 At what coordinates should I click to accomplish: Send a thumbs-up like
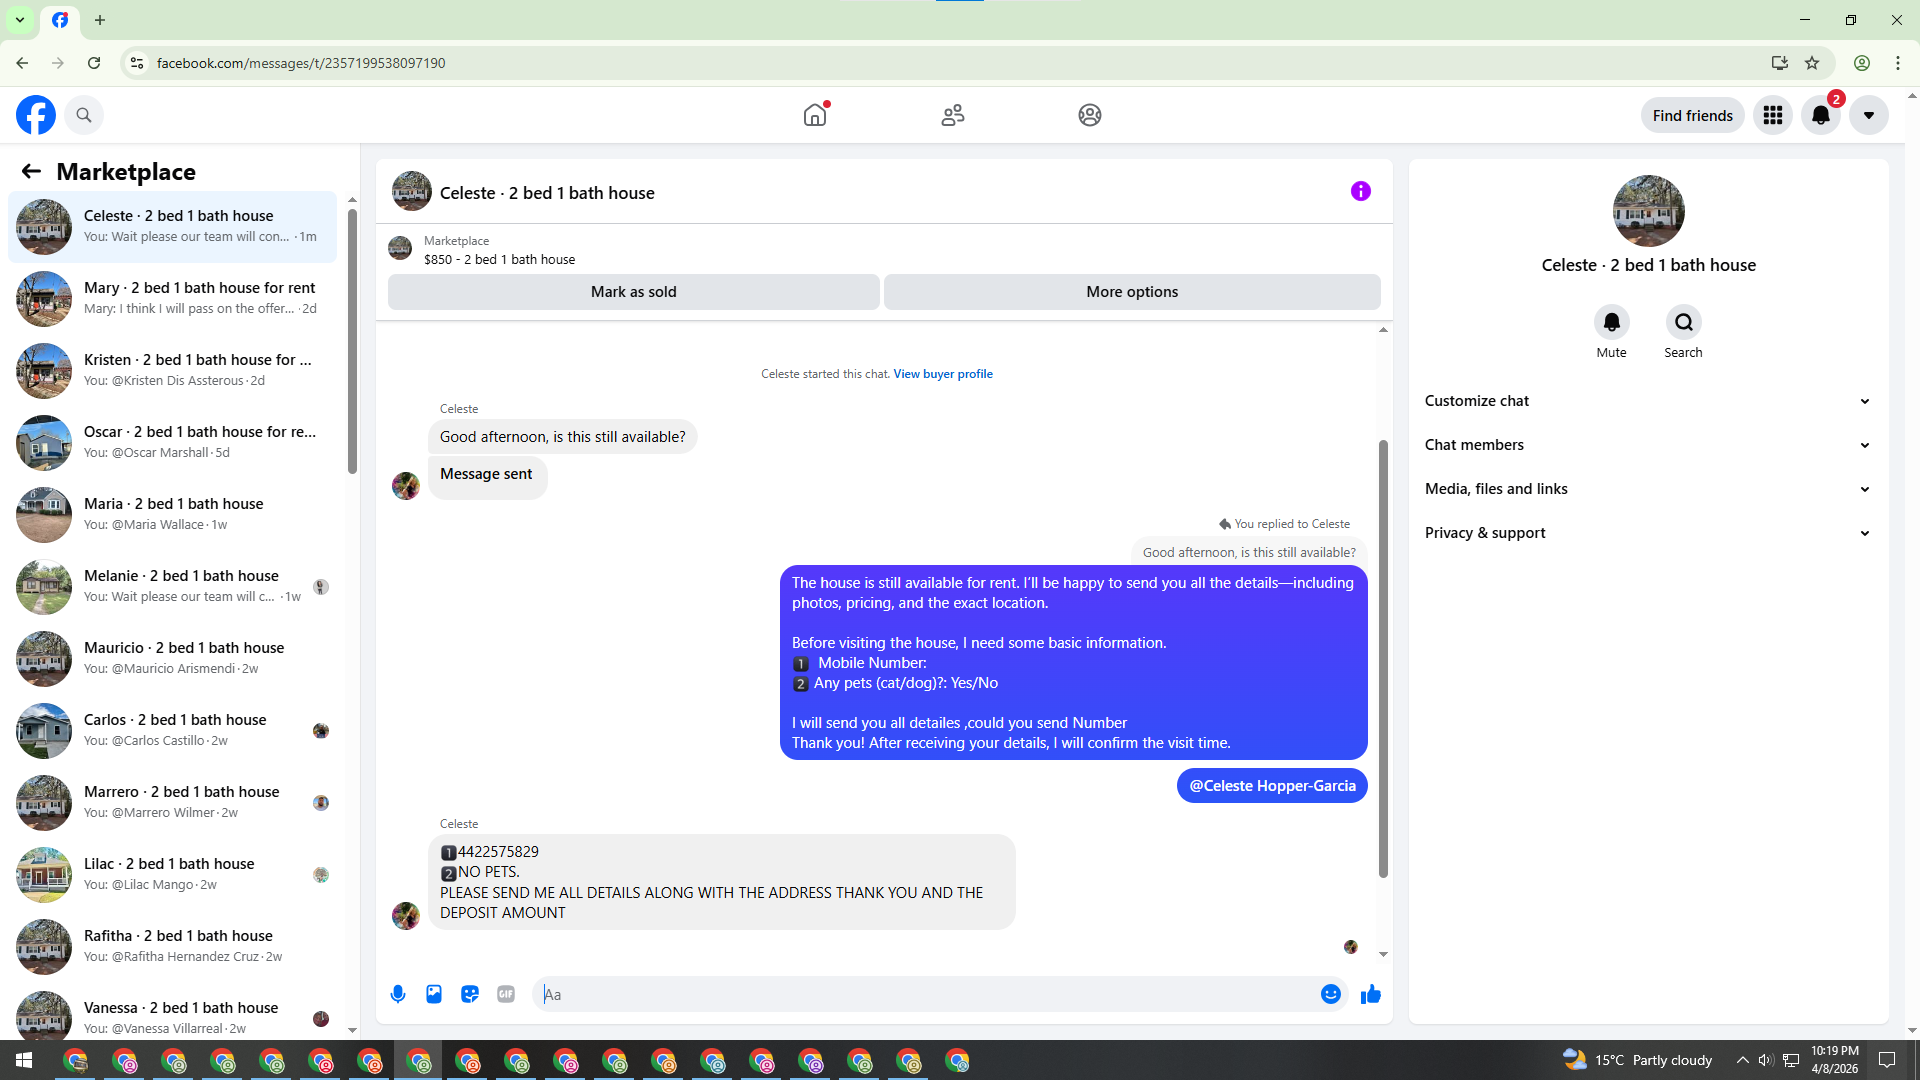(1371, 994)
